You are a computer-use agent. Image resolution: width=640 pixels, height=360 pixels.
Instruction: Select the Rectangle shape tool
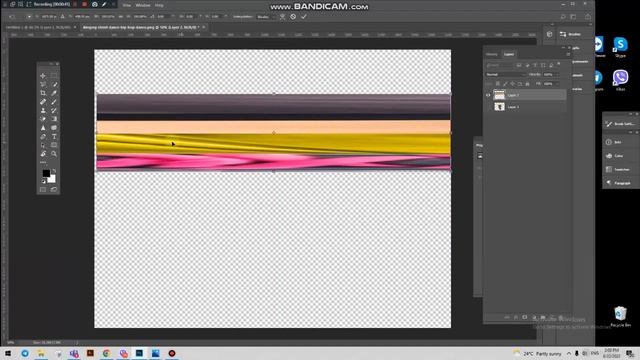(x=54, y=145)
